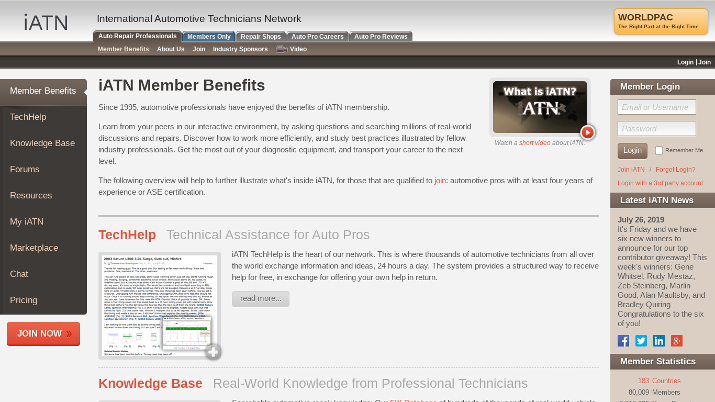
Task: Open Industry Sponsors submenu item
Action: pyautogui.click(x=240, y=49)
